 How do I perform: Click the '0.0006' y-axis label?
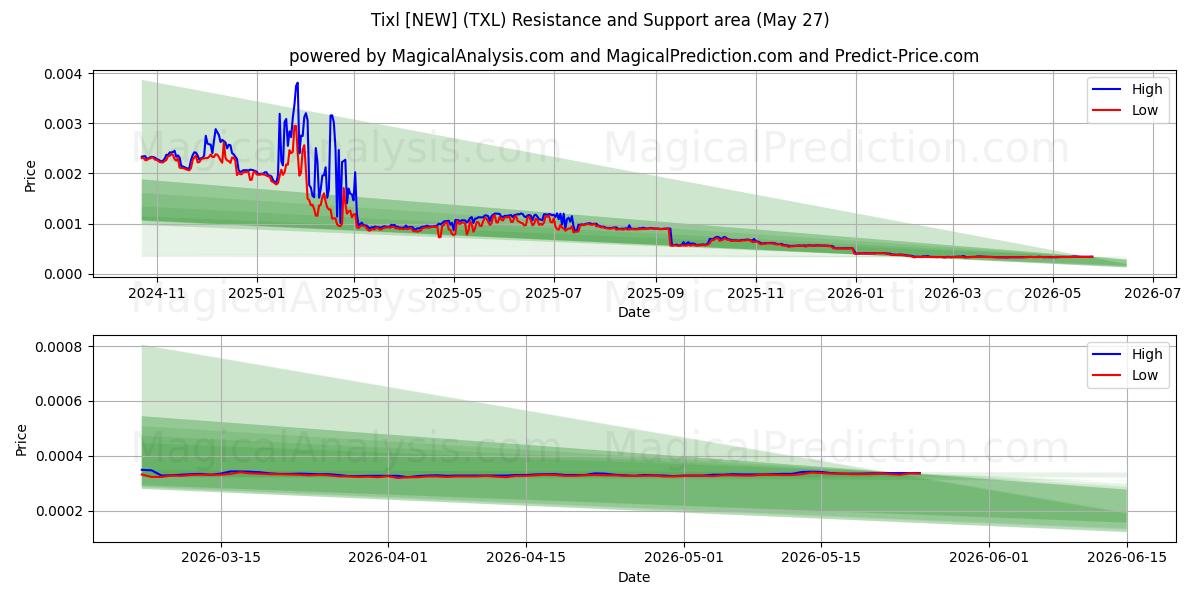click(x=61, y=402)
